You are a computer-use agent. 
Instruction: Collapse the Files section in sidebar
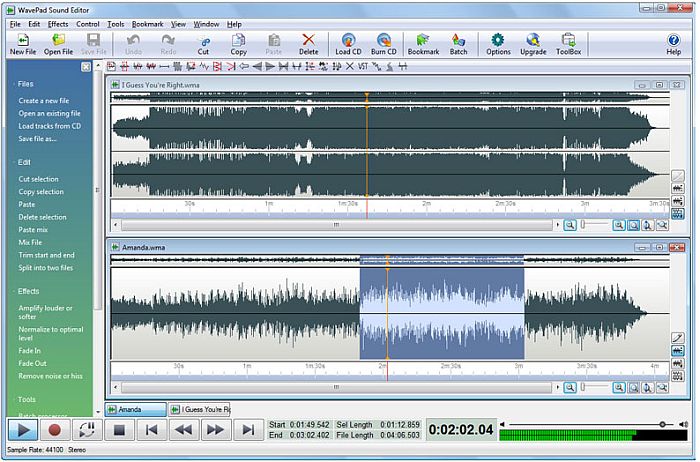(x=26, y=84)
